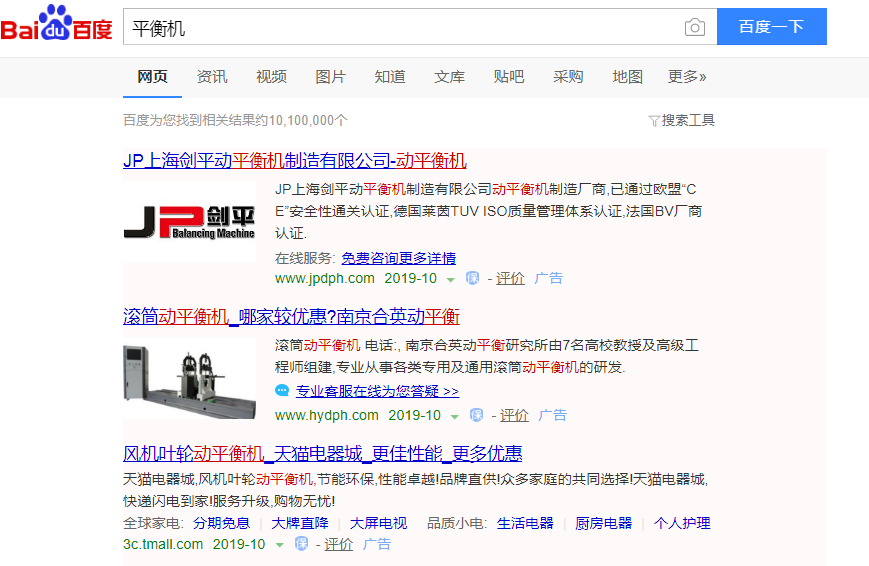Click the balancing machine photo thumbnail

[x=189, y=378]
